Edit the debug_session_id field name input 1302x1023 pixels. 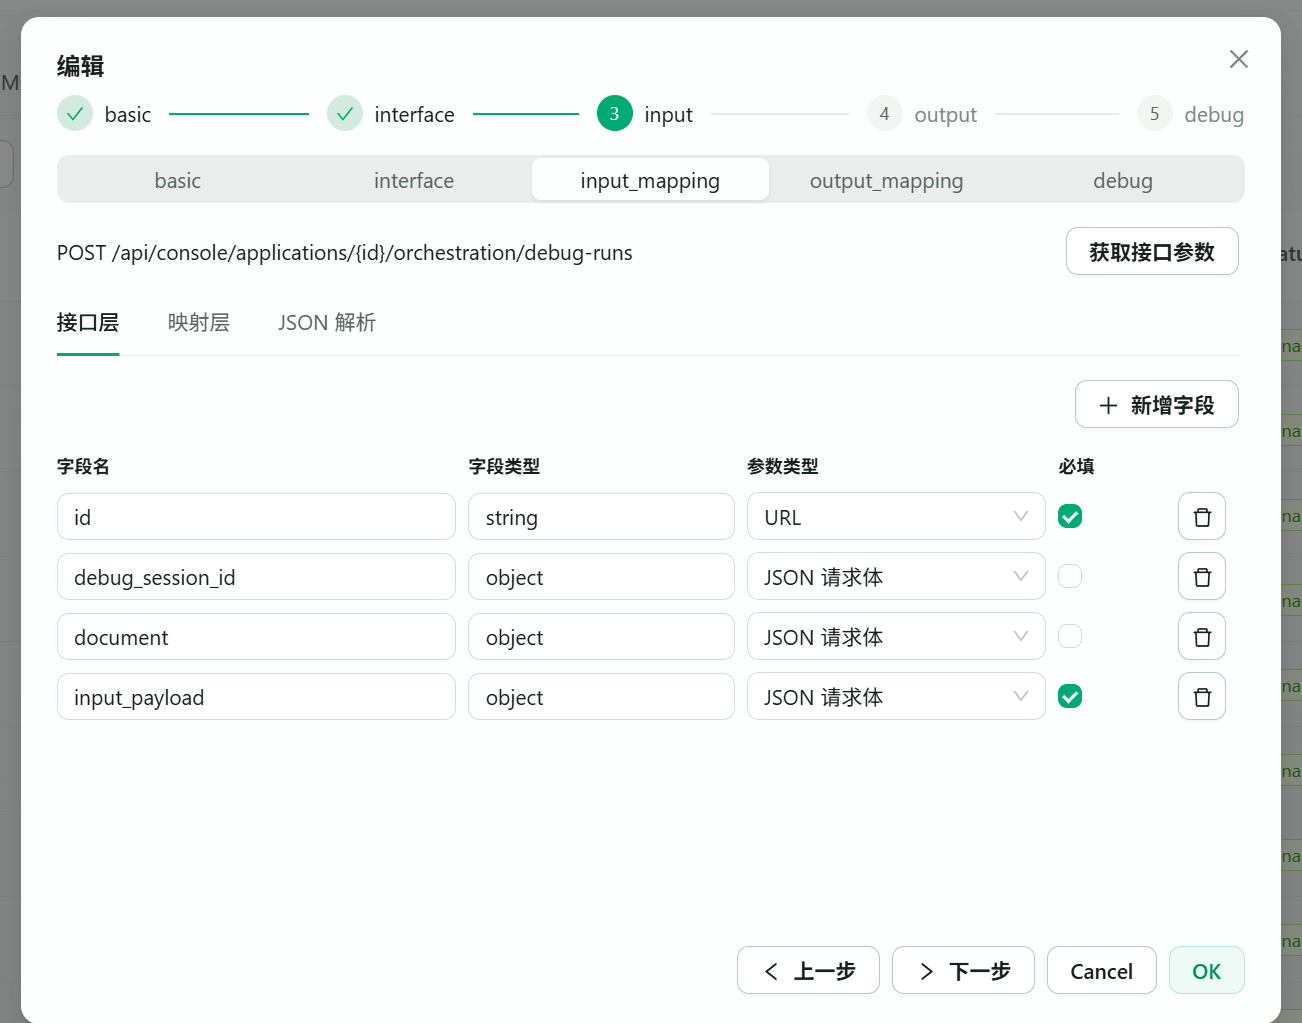(256, 577)
